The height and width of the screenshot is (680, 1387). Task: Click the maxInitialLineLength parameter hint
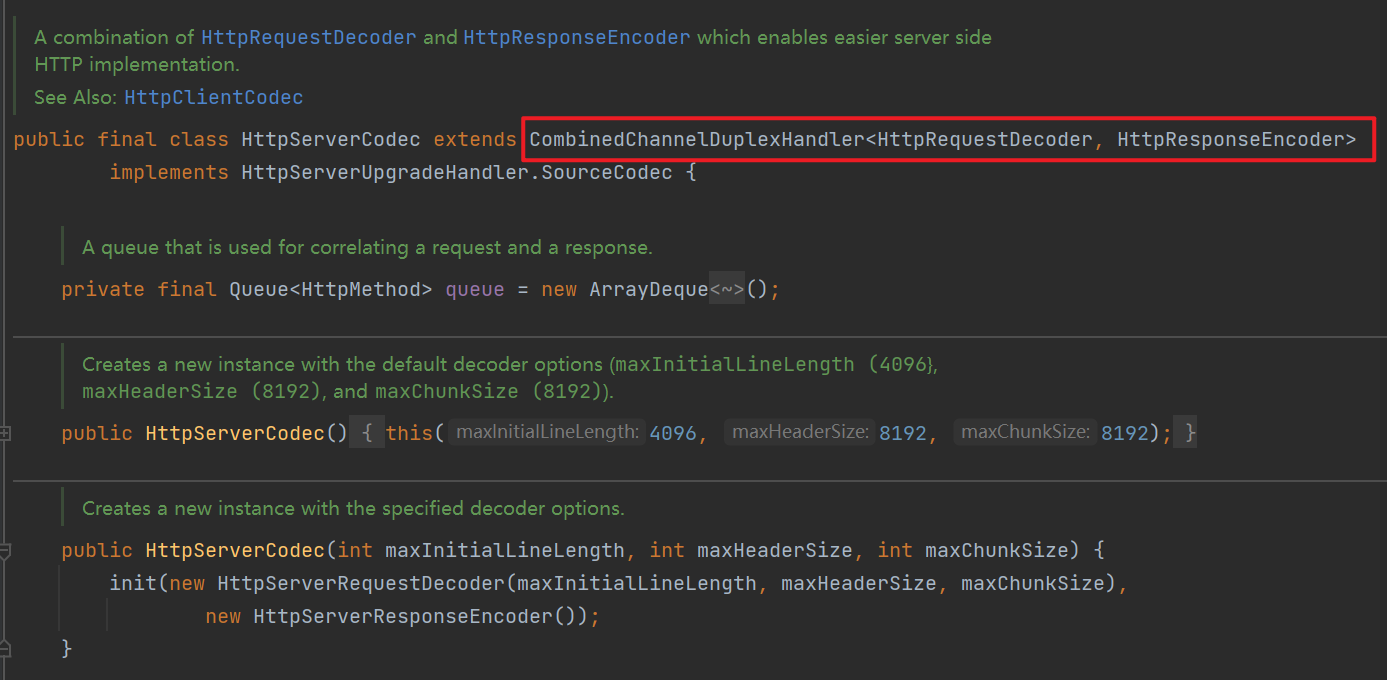pyautogui.click(x=547, y=433)
